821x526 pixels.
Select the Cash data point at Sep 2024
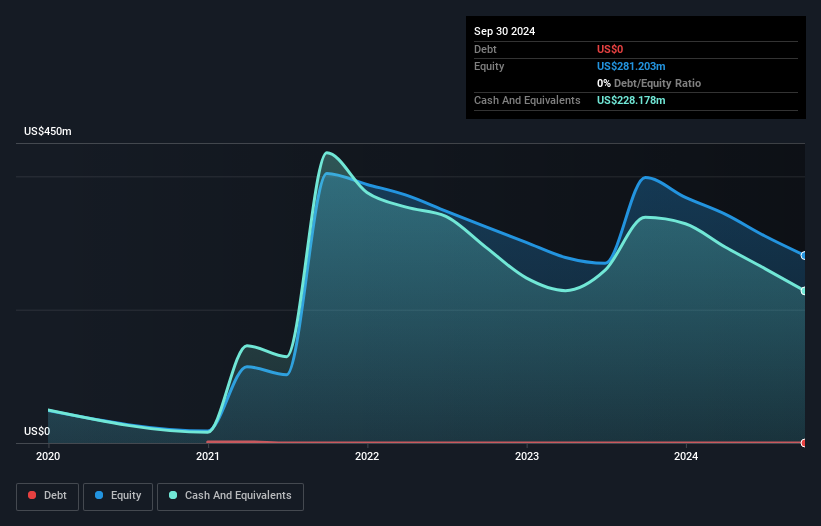(x=804, y=291)
